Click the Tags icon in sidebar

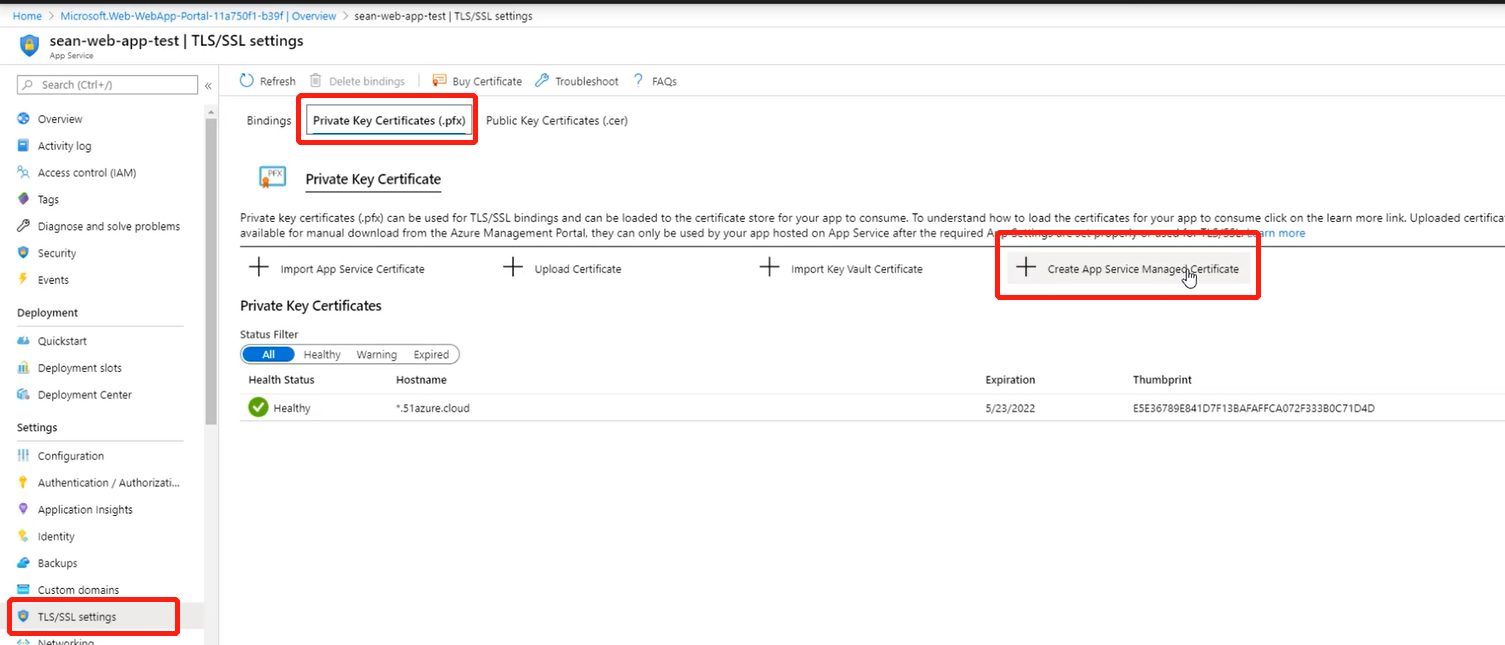coord(24,200)
